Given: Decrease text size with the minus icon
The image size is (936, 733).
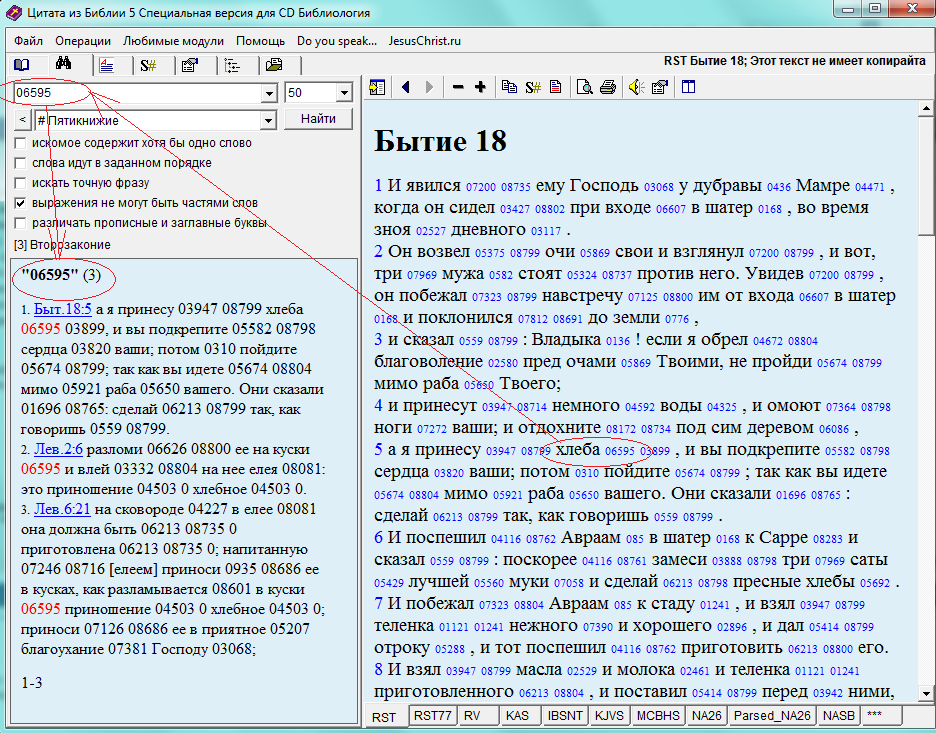Looking at the screenshot, I should click(458, 87).
